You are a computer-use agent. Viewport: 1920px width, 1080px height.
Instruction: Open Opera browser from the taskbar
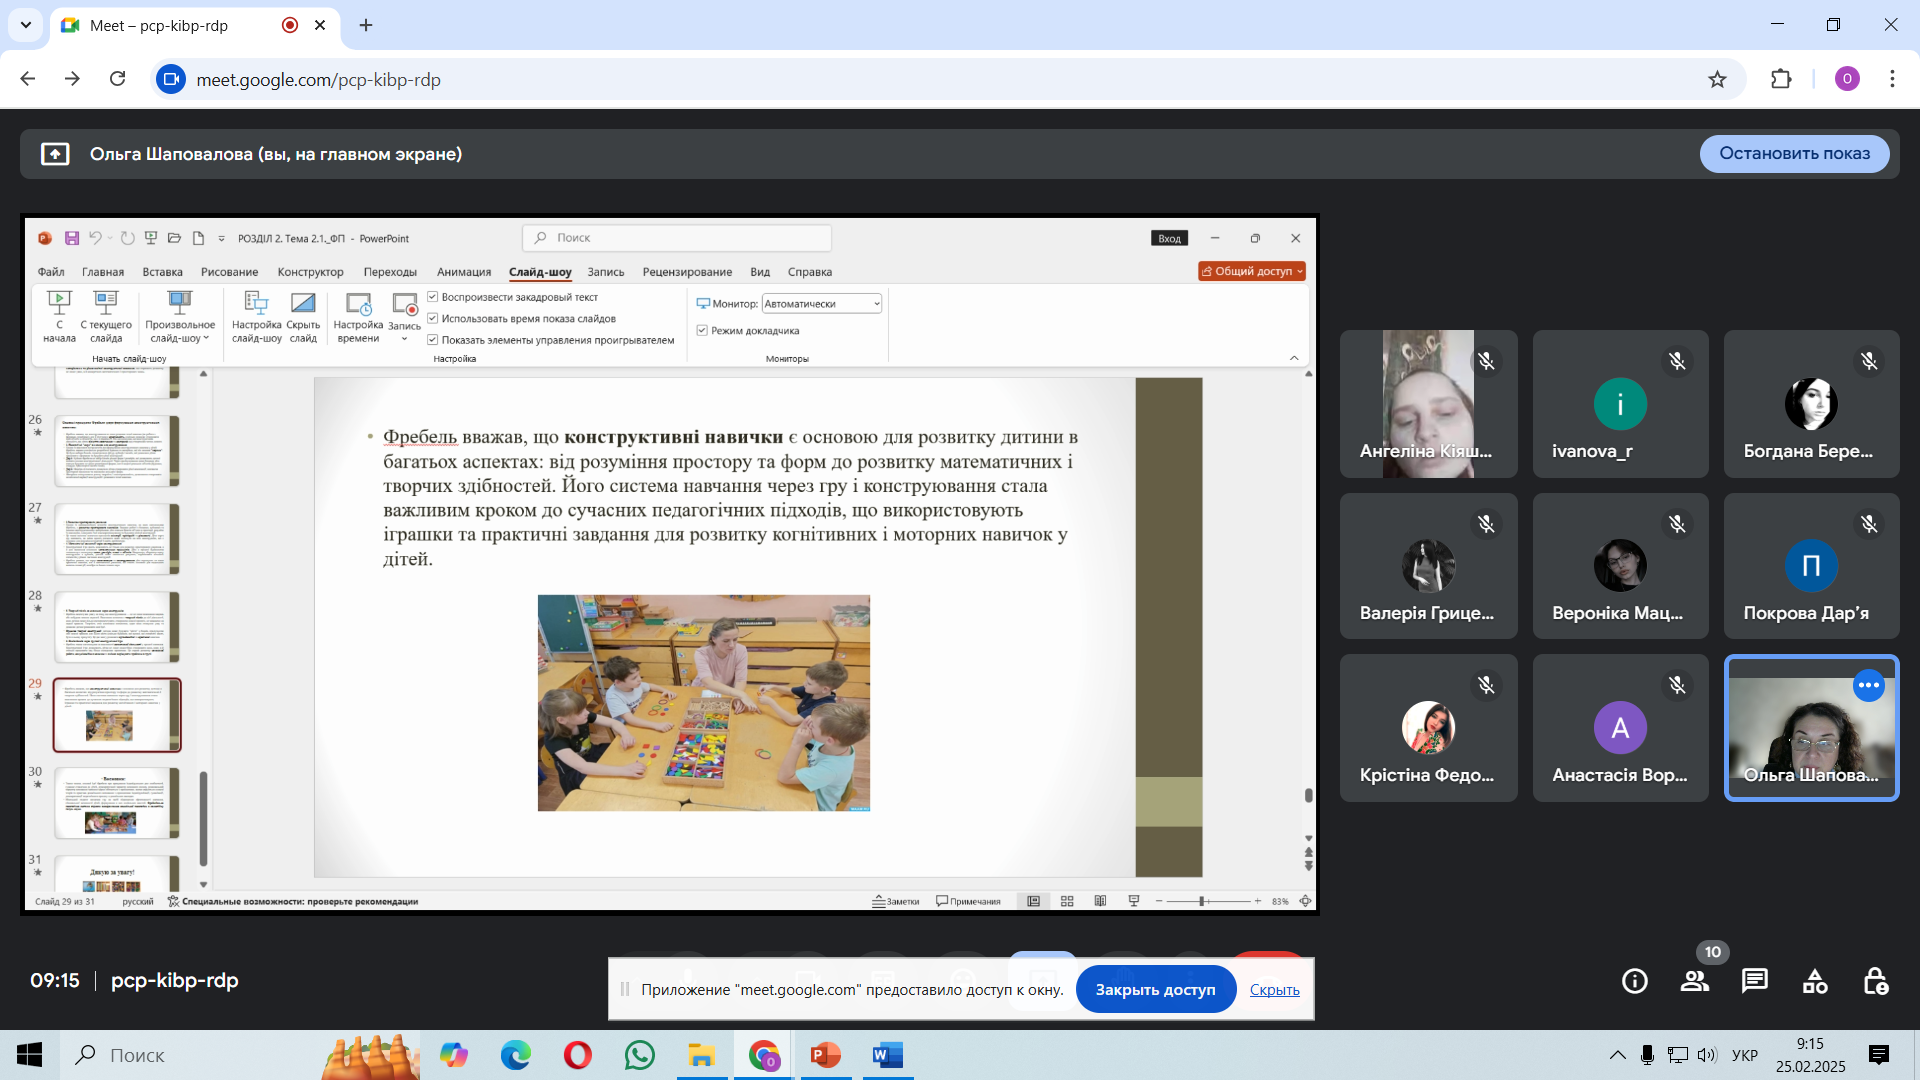[x=577, y=1055]
